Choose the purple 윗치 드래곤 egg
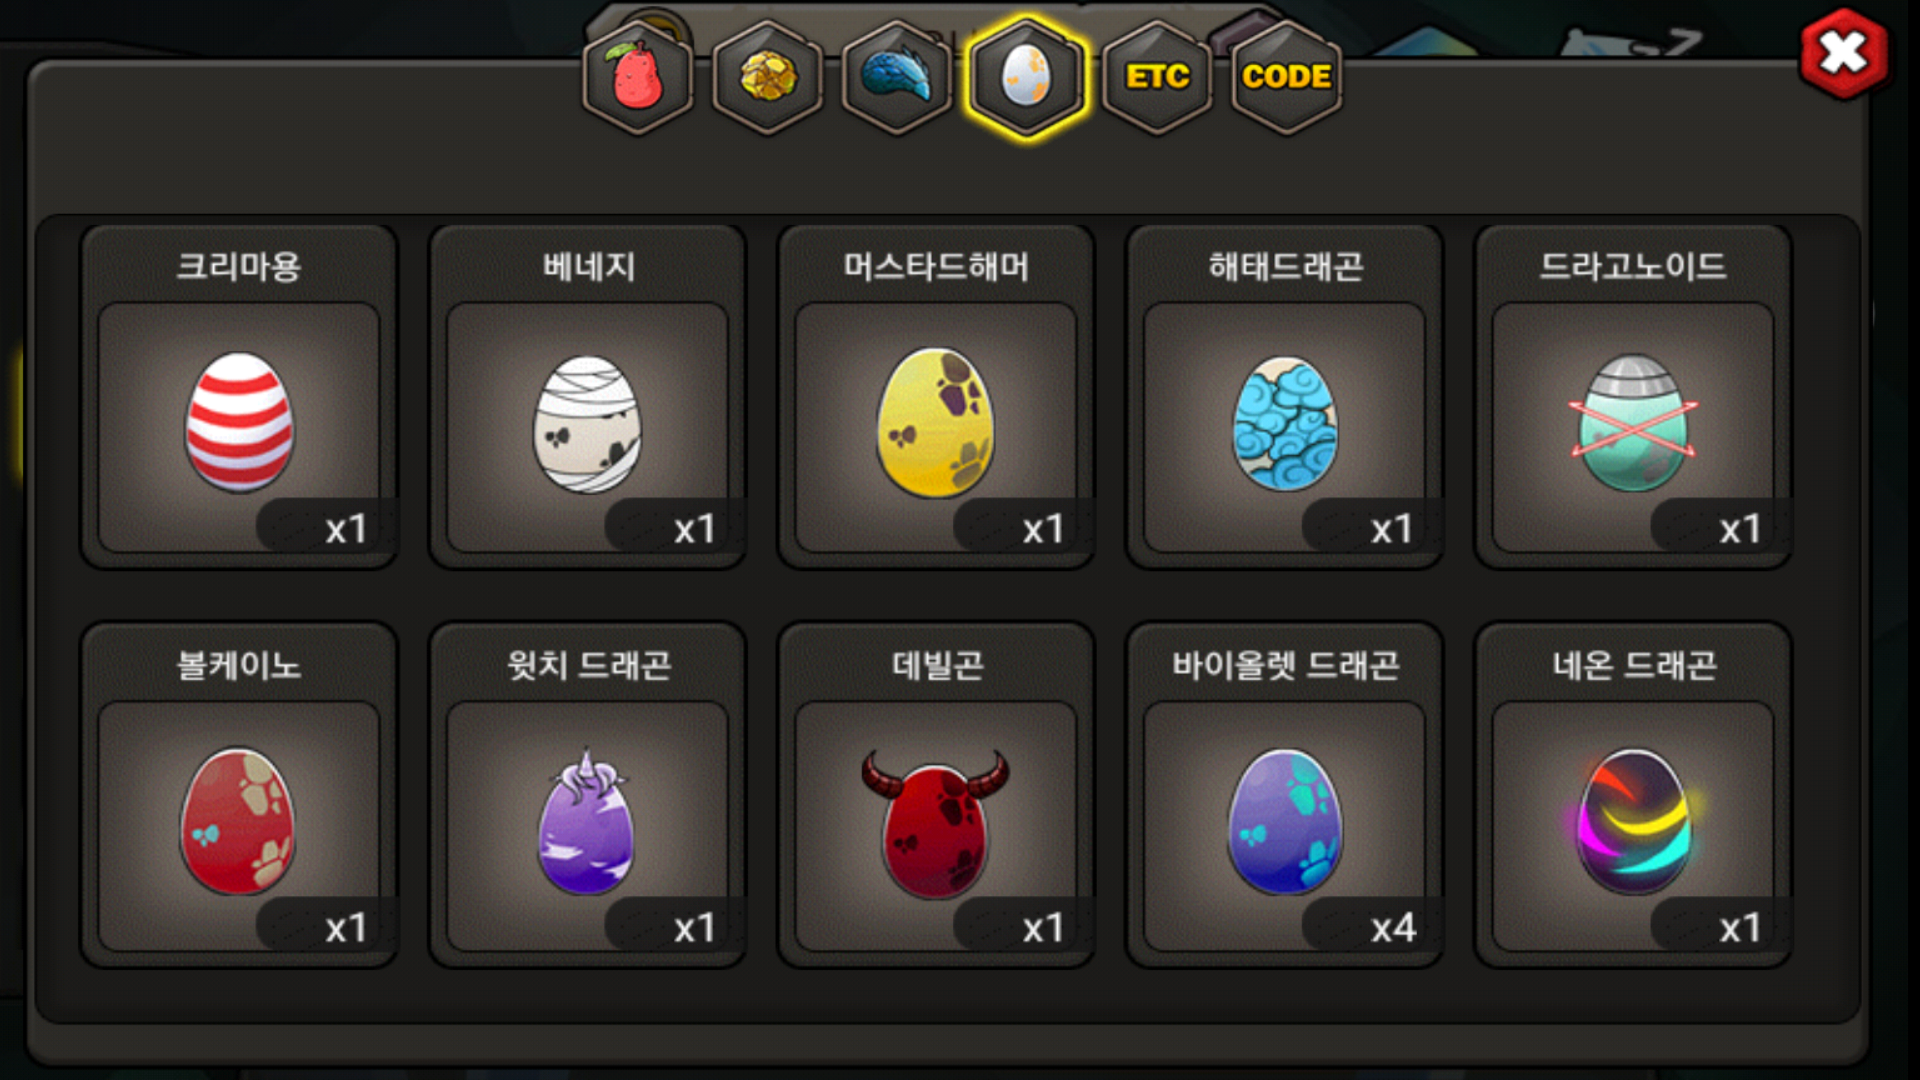 (586, 822)
